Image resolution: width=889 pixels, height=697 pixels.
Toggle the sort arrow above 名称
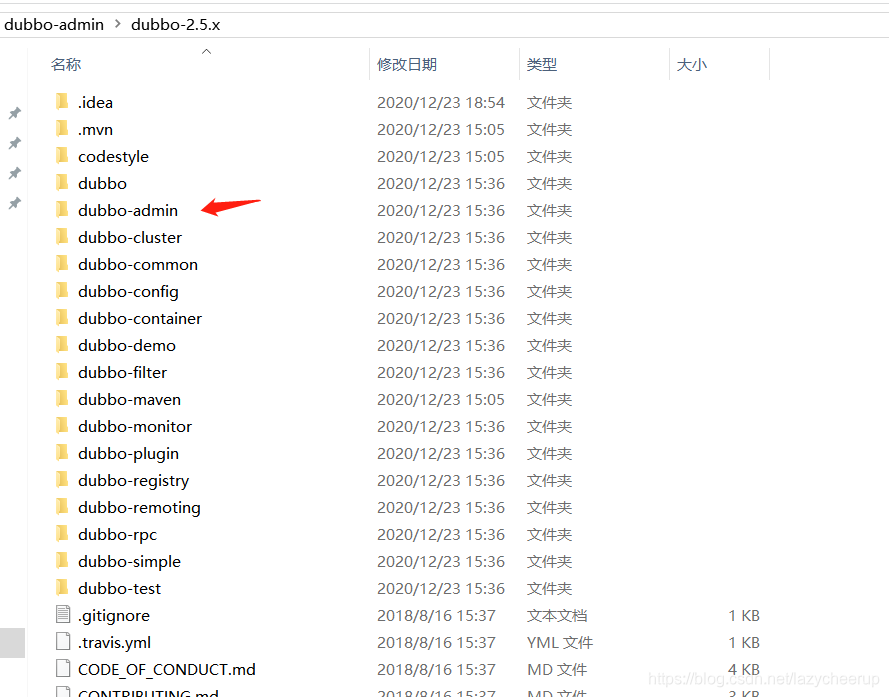pos(206,52)
